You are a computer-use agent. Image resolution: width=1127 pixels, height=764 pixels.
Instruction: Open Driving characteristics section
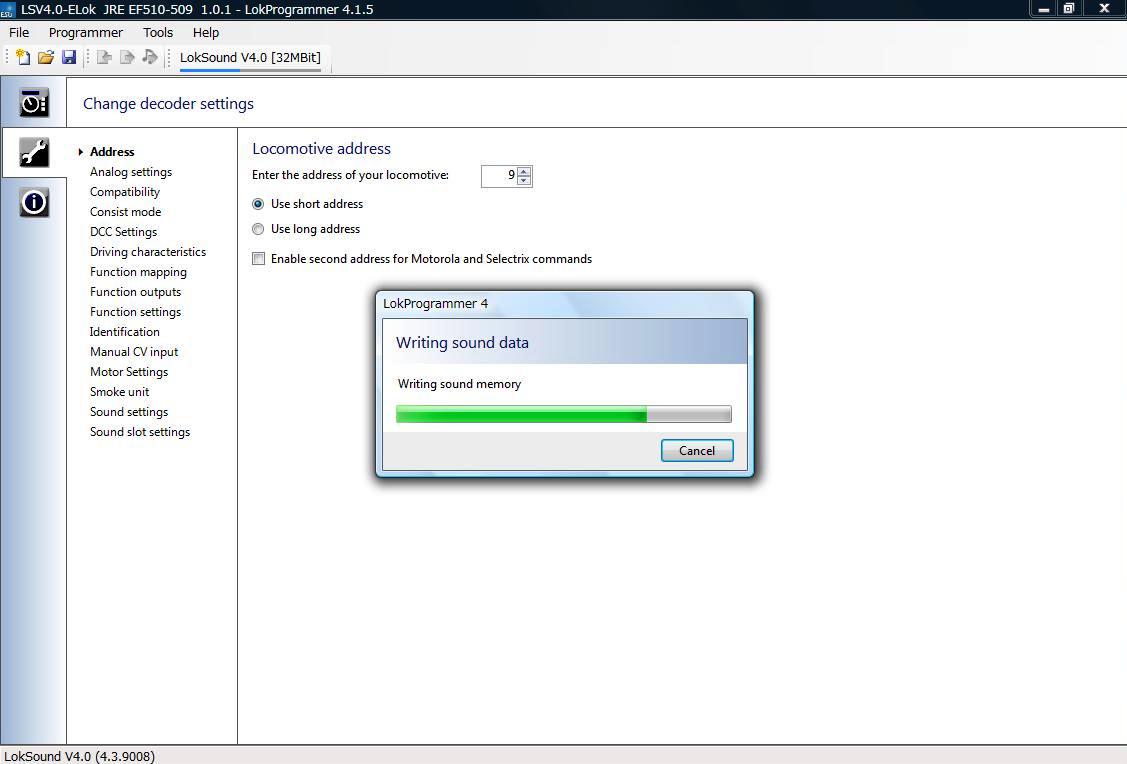[x=148, y=252]
